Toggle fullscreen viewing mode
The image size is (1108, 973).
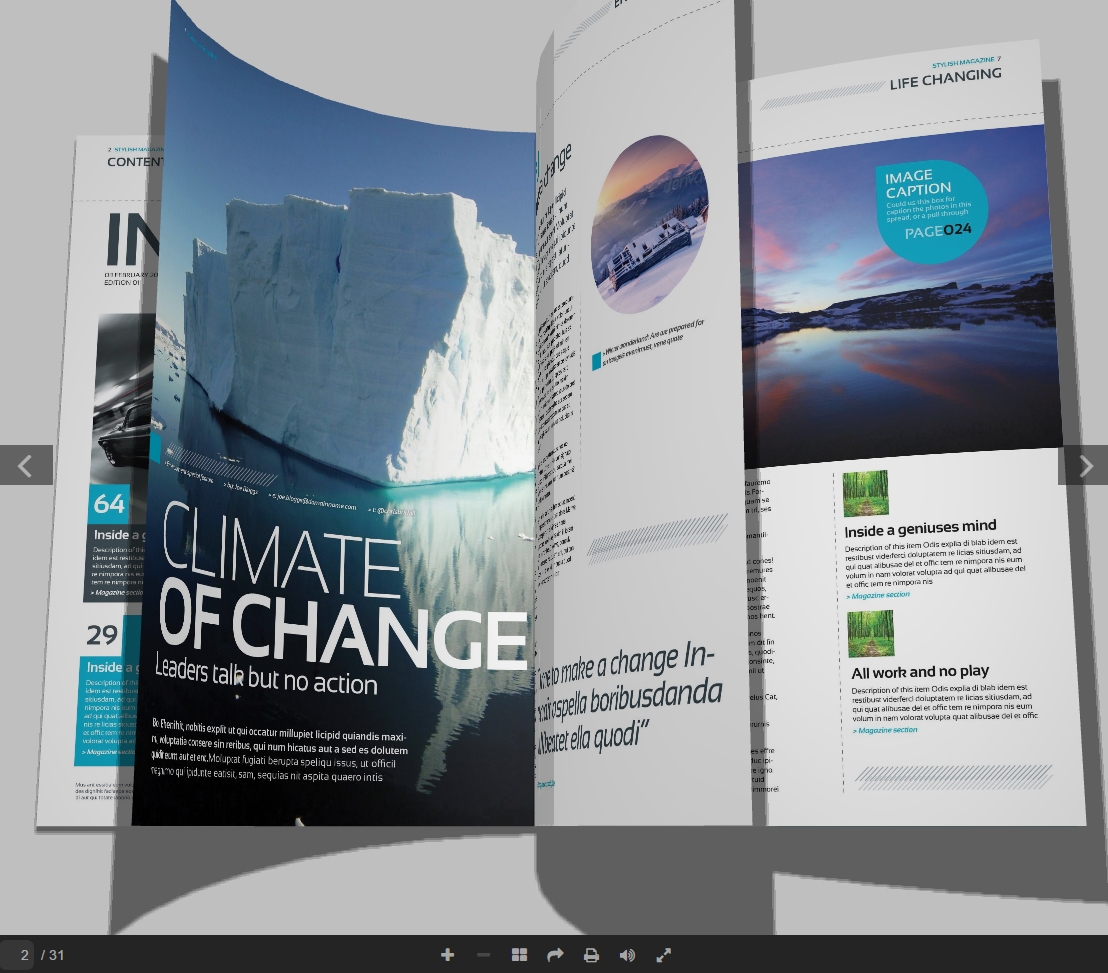pos(663,955)
